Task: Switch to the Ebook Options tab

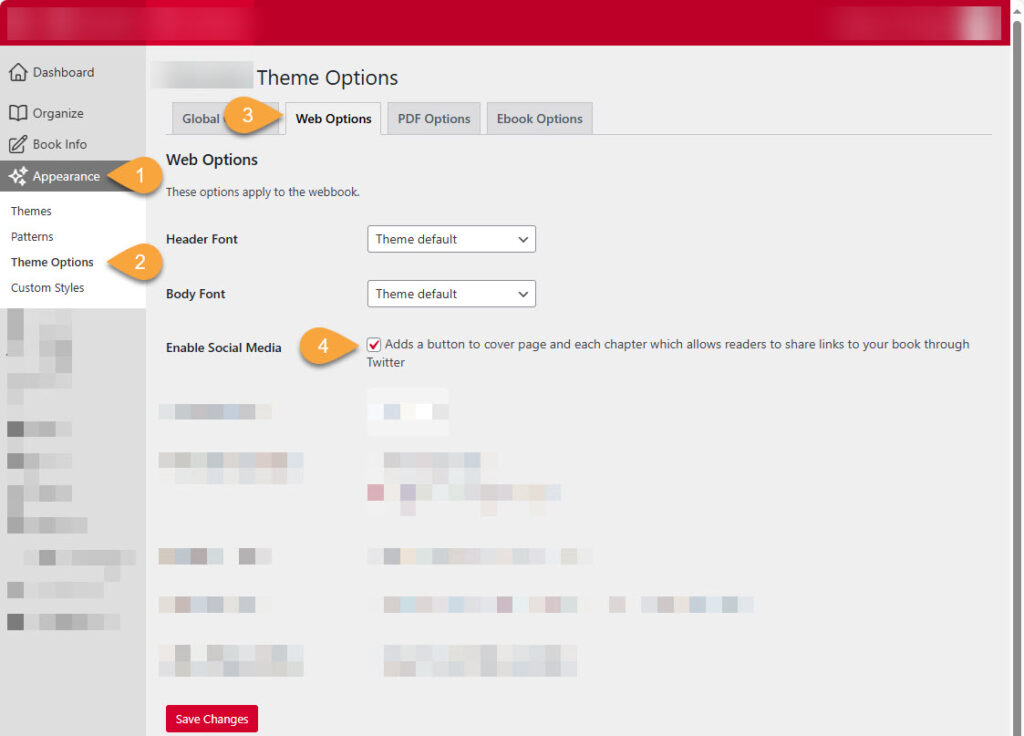Action: pos(539,118)
